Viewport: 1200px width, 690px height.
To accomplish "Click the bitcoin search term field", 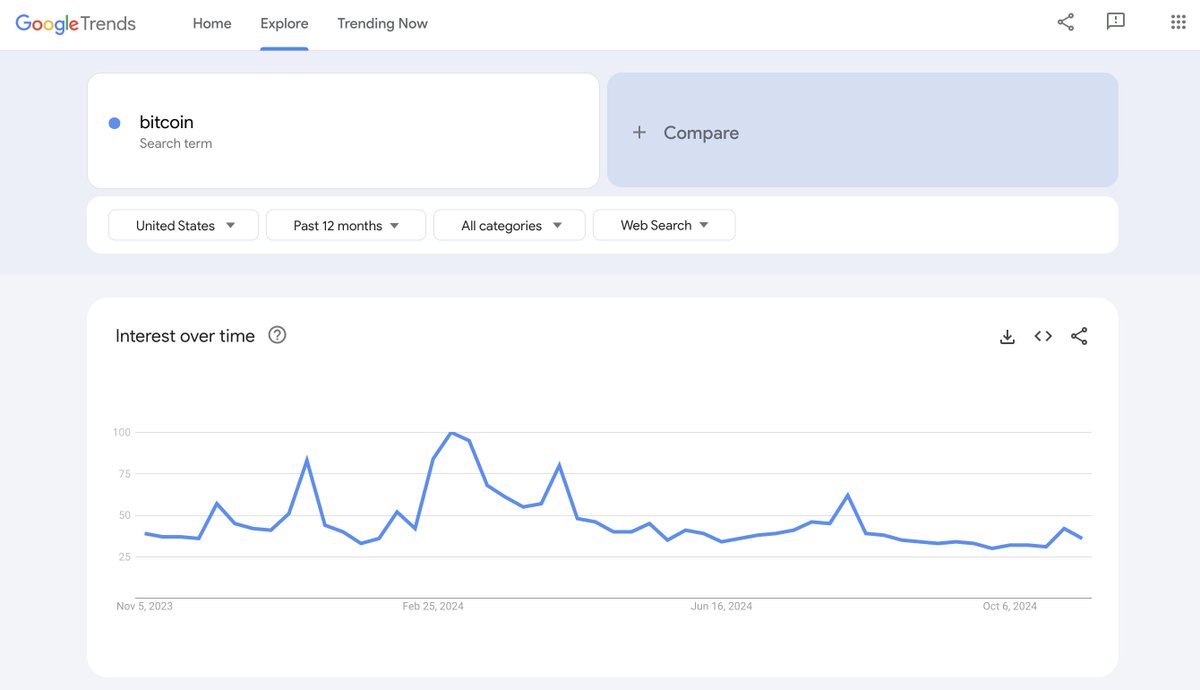I will click(343, 130).
